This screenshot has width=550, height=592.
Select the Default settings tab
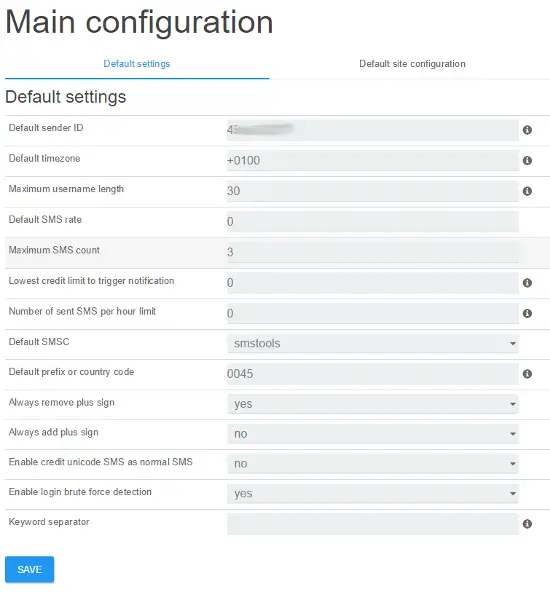click(x=137, y=64)
